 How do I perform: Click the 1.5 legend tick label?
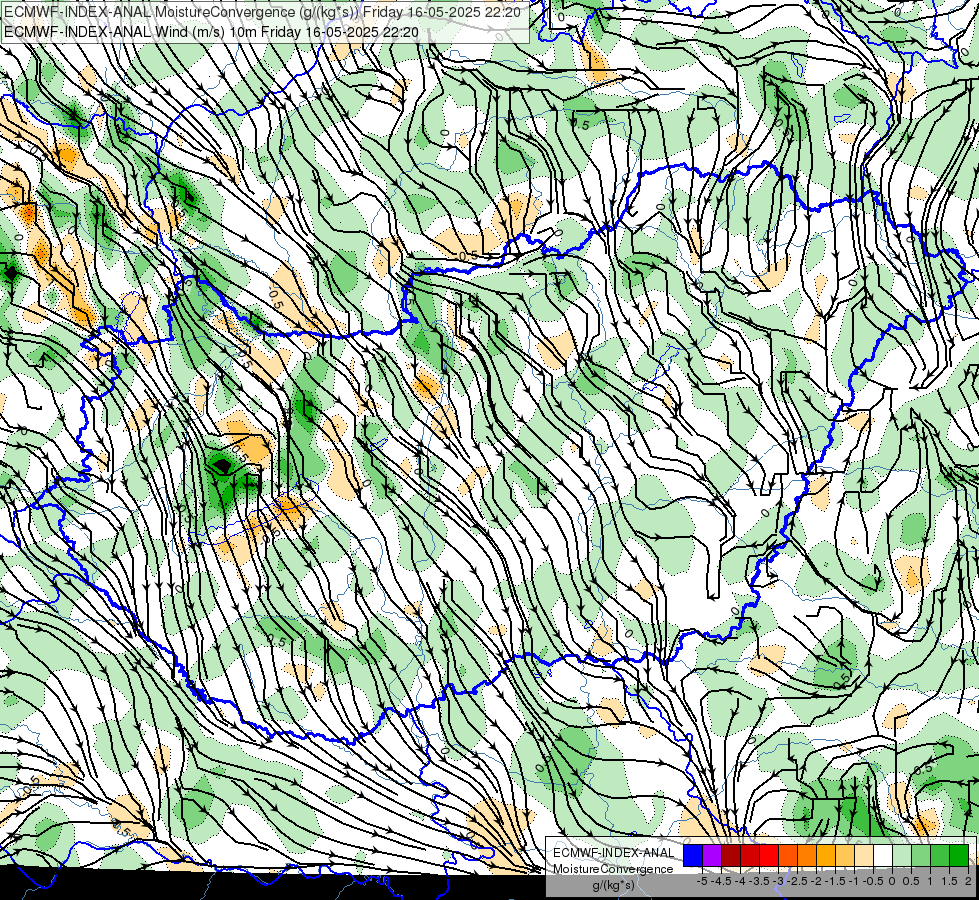click(x=949, y=881)
